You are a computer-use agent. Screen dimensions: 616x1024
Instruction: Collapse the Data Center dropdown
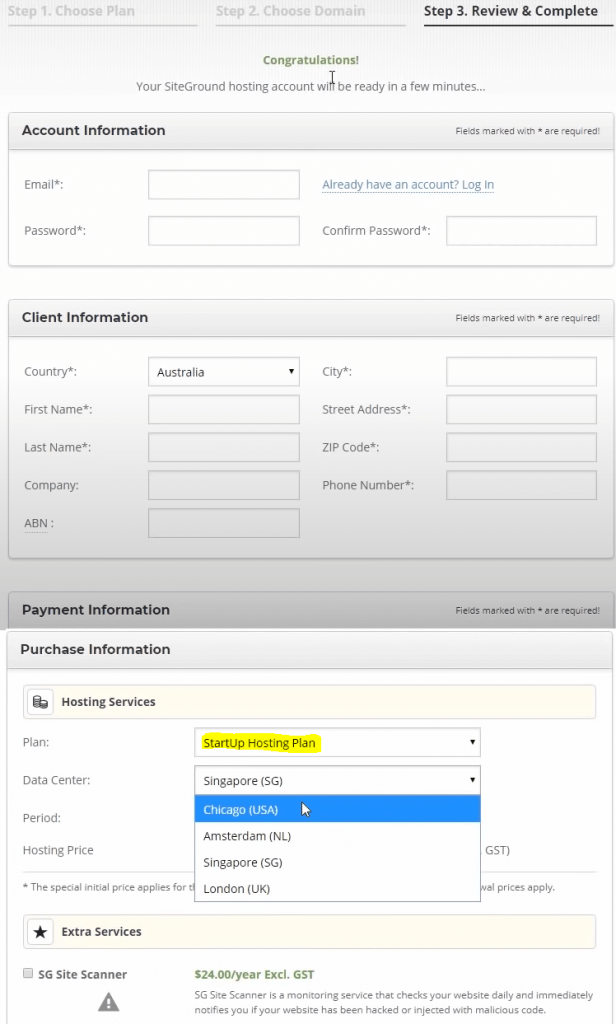click(x=336, y=780)
